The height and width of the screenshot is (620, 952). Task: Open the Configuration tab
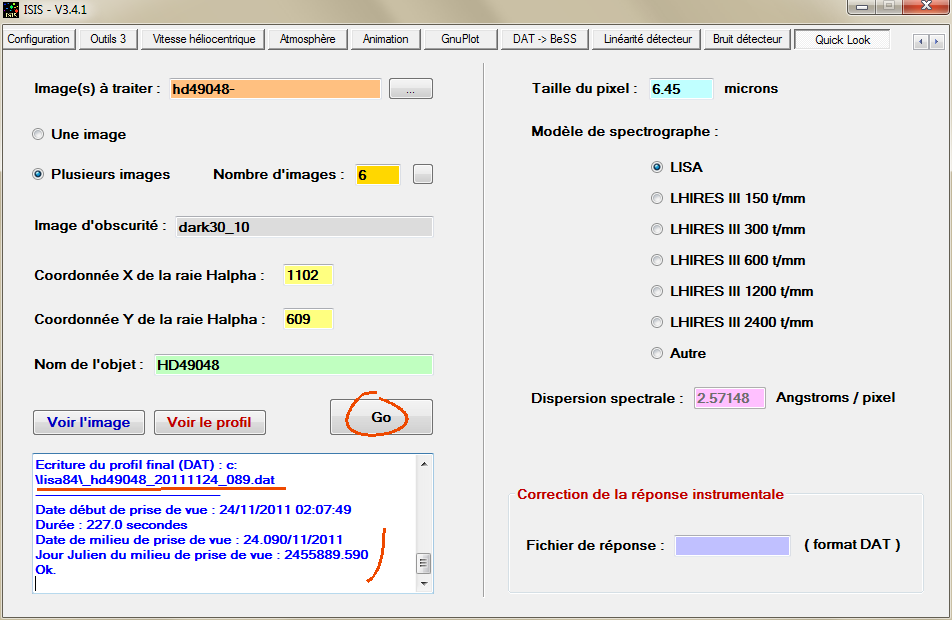tap(39, 39)
